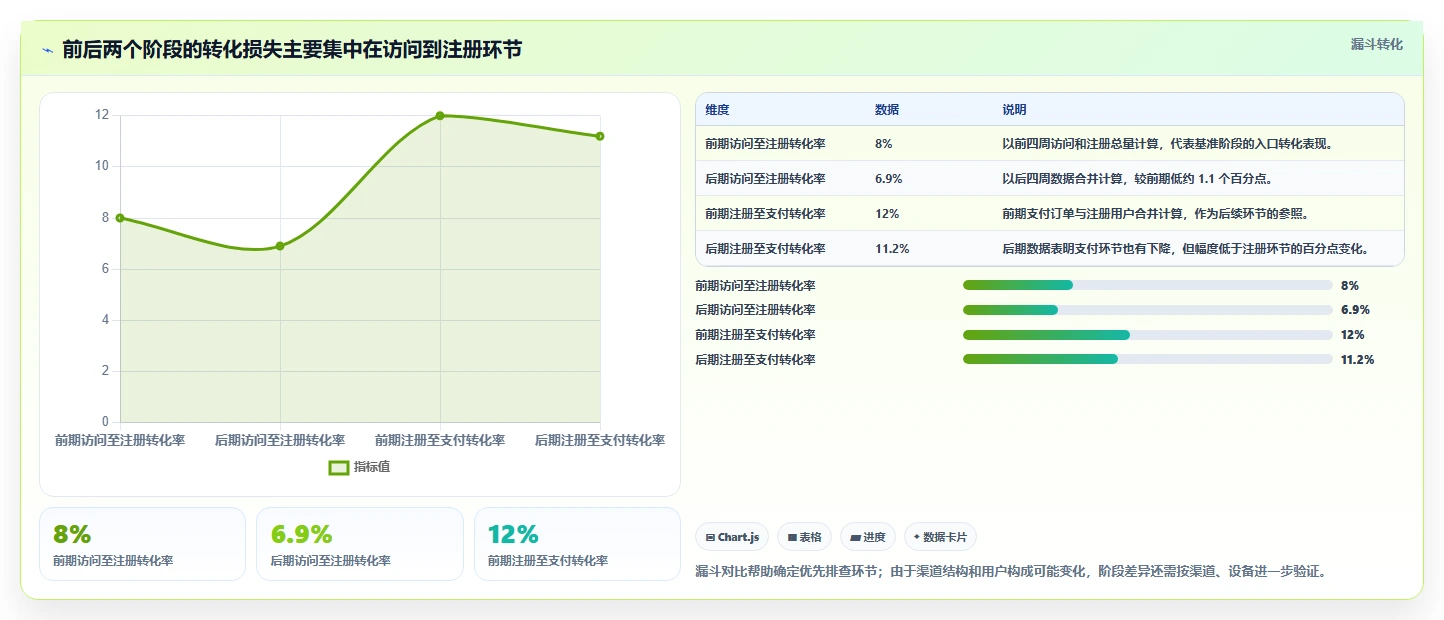Click the 数据 column header

[x=887, y=110]
